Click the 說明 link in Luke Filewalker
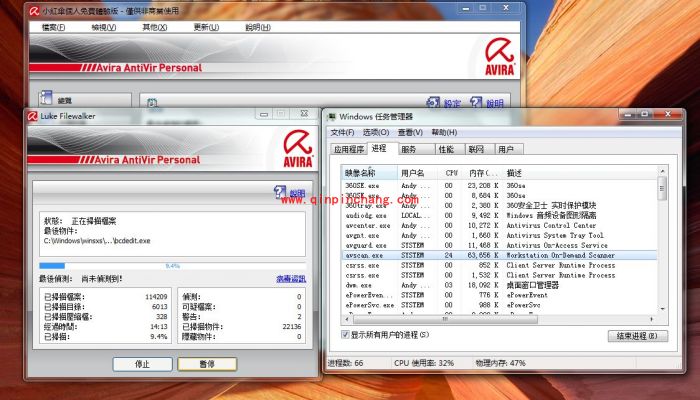700x400 pixels. [297, 193]
